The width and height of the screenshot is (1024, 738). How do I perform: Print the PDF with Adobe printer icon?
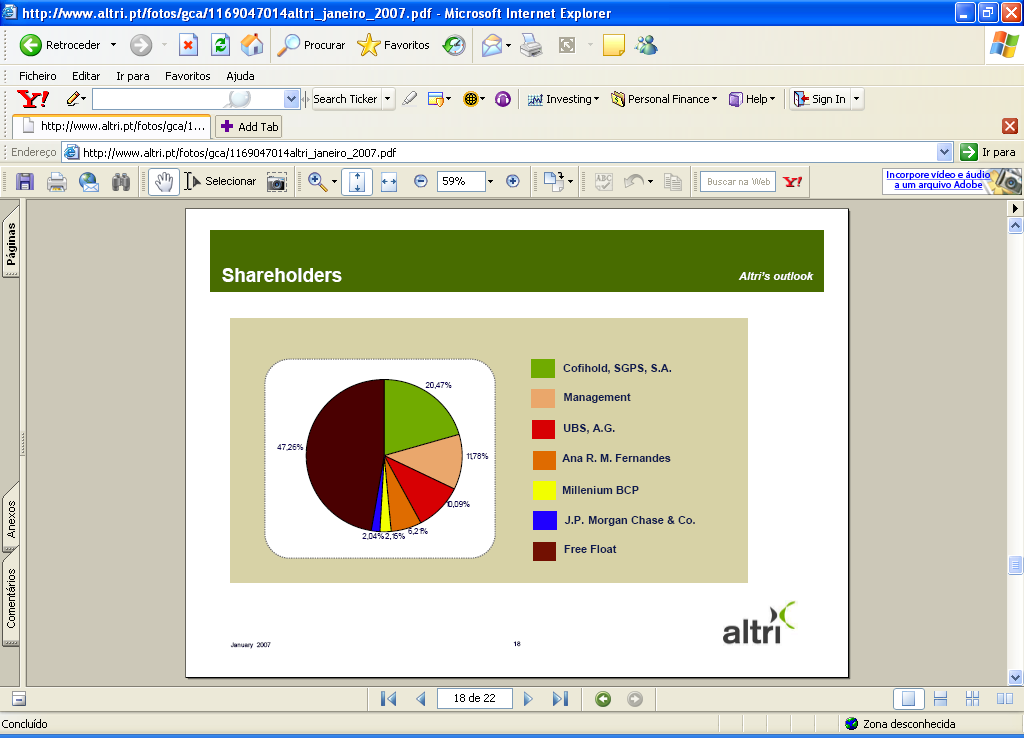[57, 182]
